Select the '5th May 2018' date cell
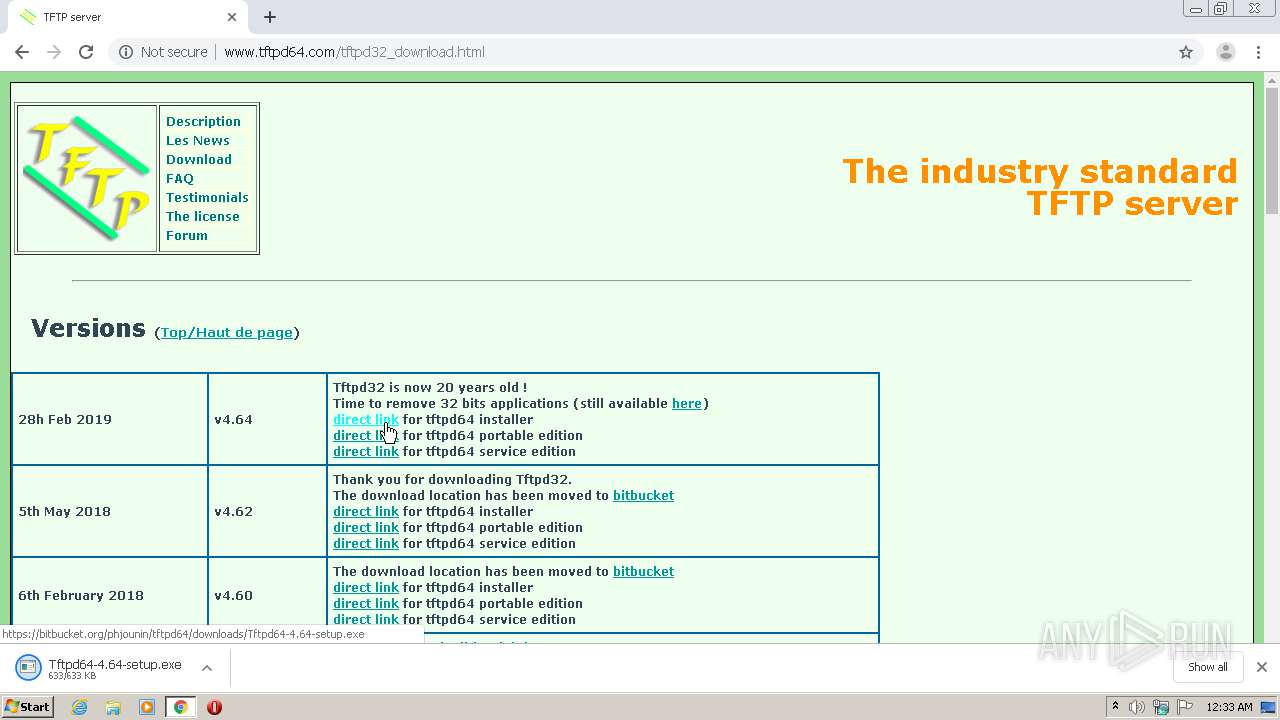 click(x=110, y=511)
